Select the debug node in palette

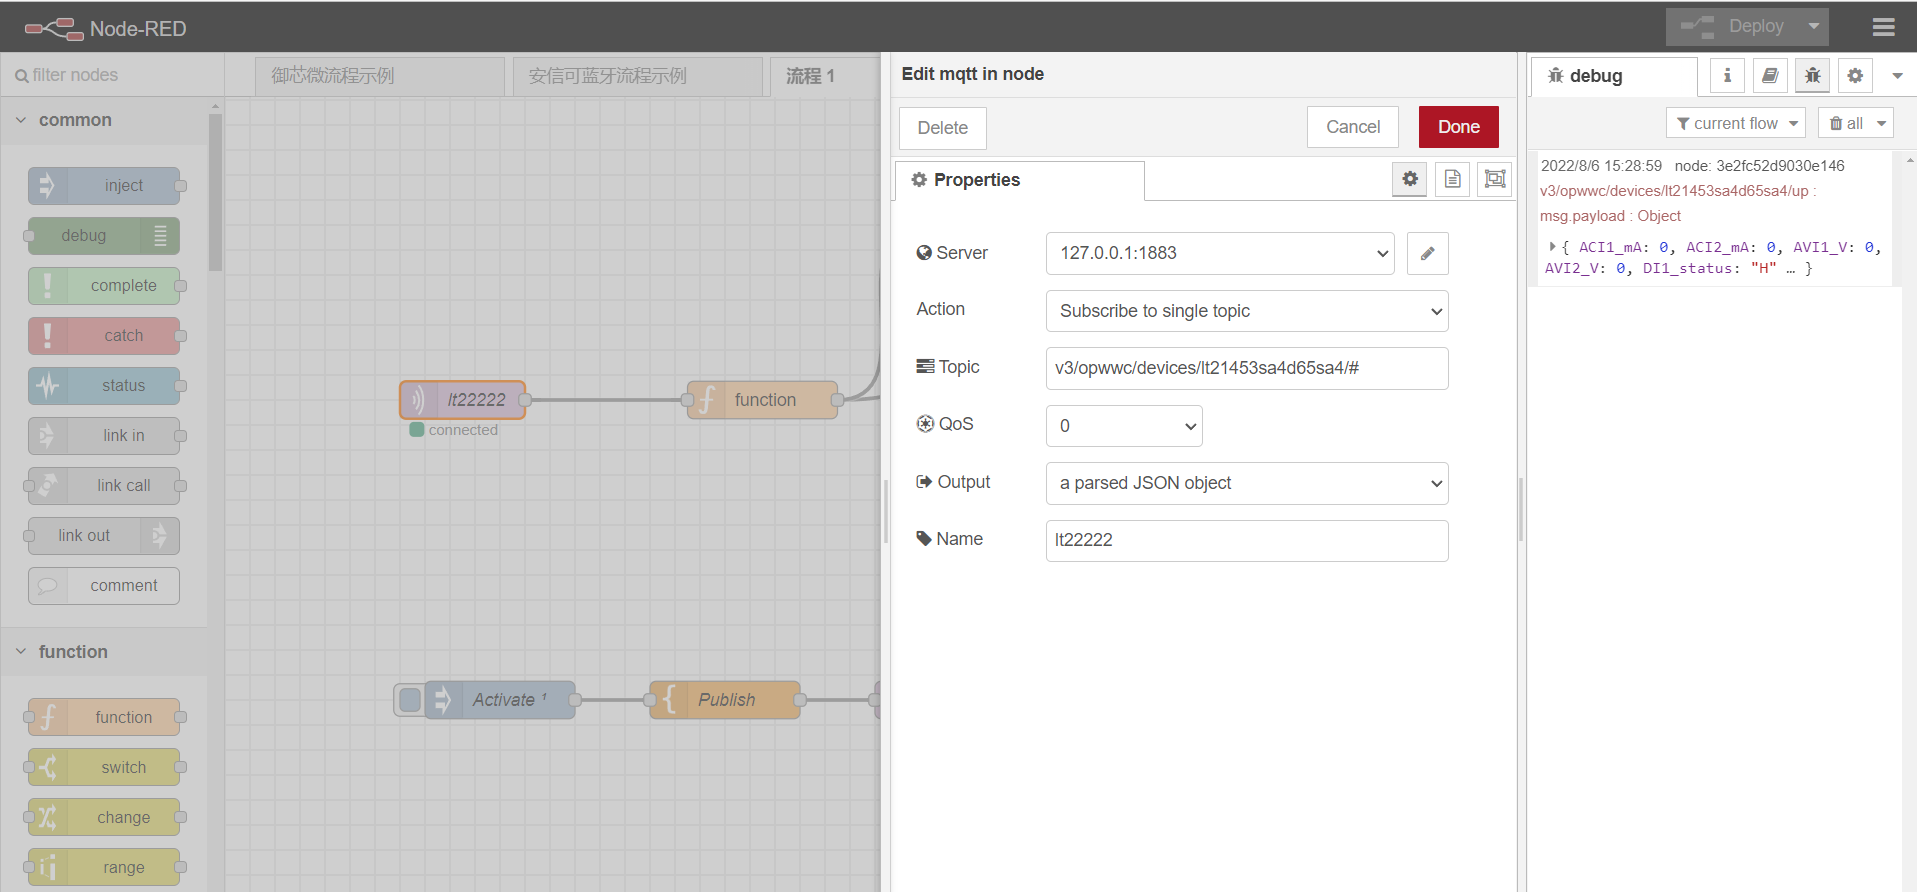(104, 236)
